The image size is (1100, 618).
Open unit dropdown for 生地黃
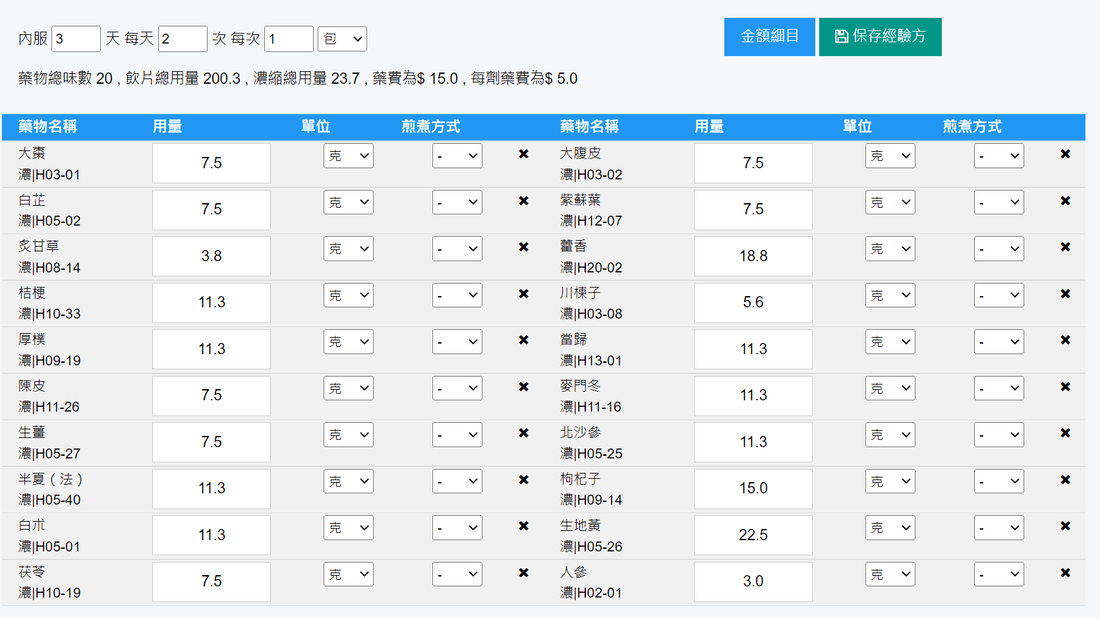click(x=890, y=528)
